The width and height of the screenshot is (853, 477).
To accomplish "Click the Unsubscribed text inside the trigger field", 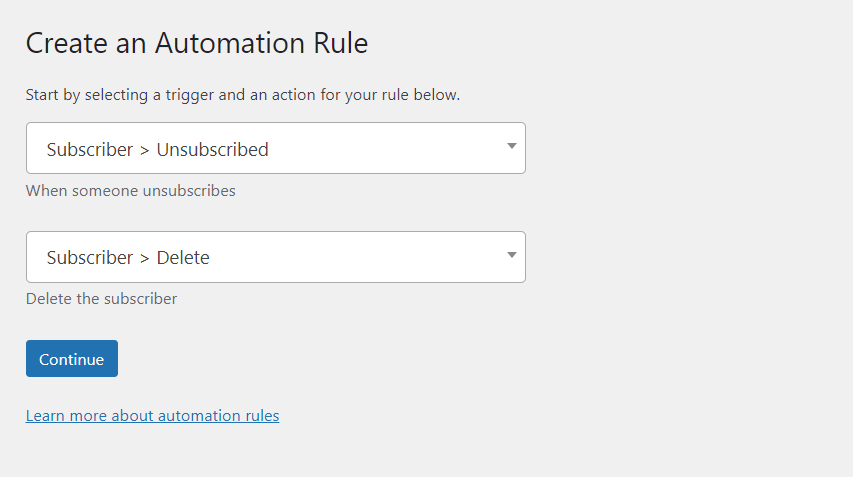I will click(x=213, y=150).
